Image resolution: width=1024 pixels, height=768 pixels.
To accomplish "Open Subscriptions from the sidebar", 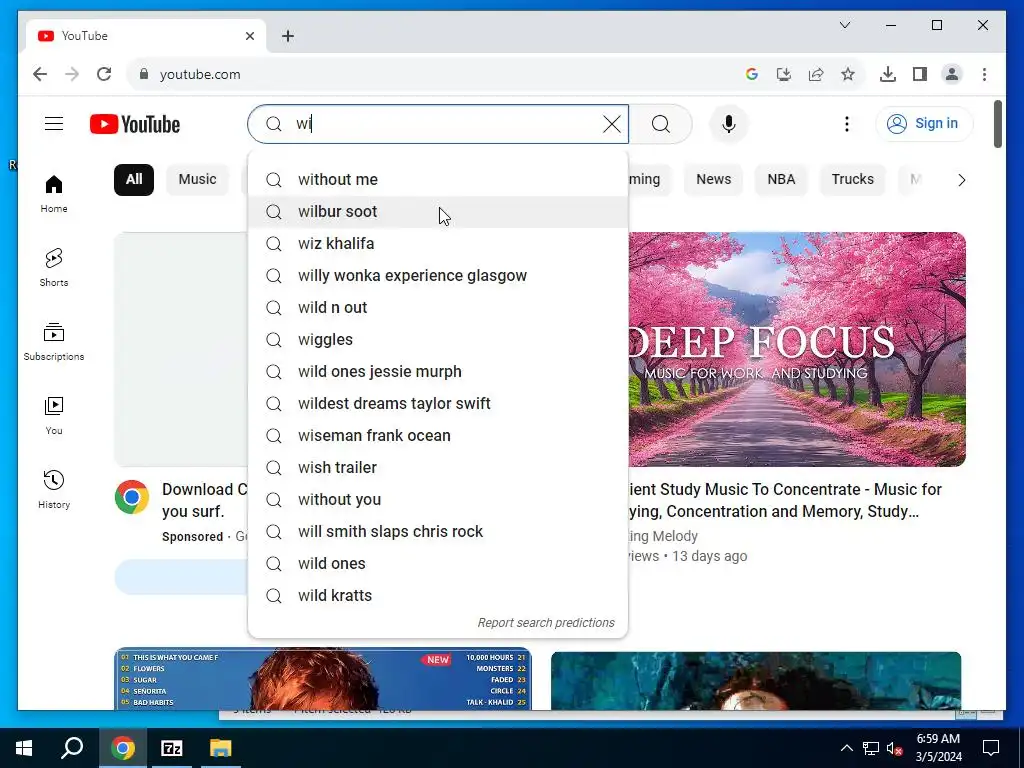I will [x=54, y=342].
